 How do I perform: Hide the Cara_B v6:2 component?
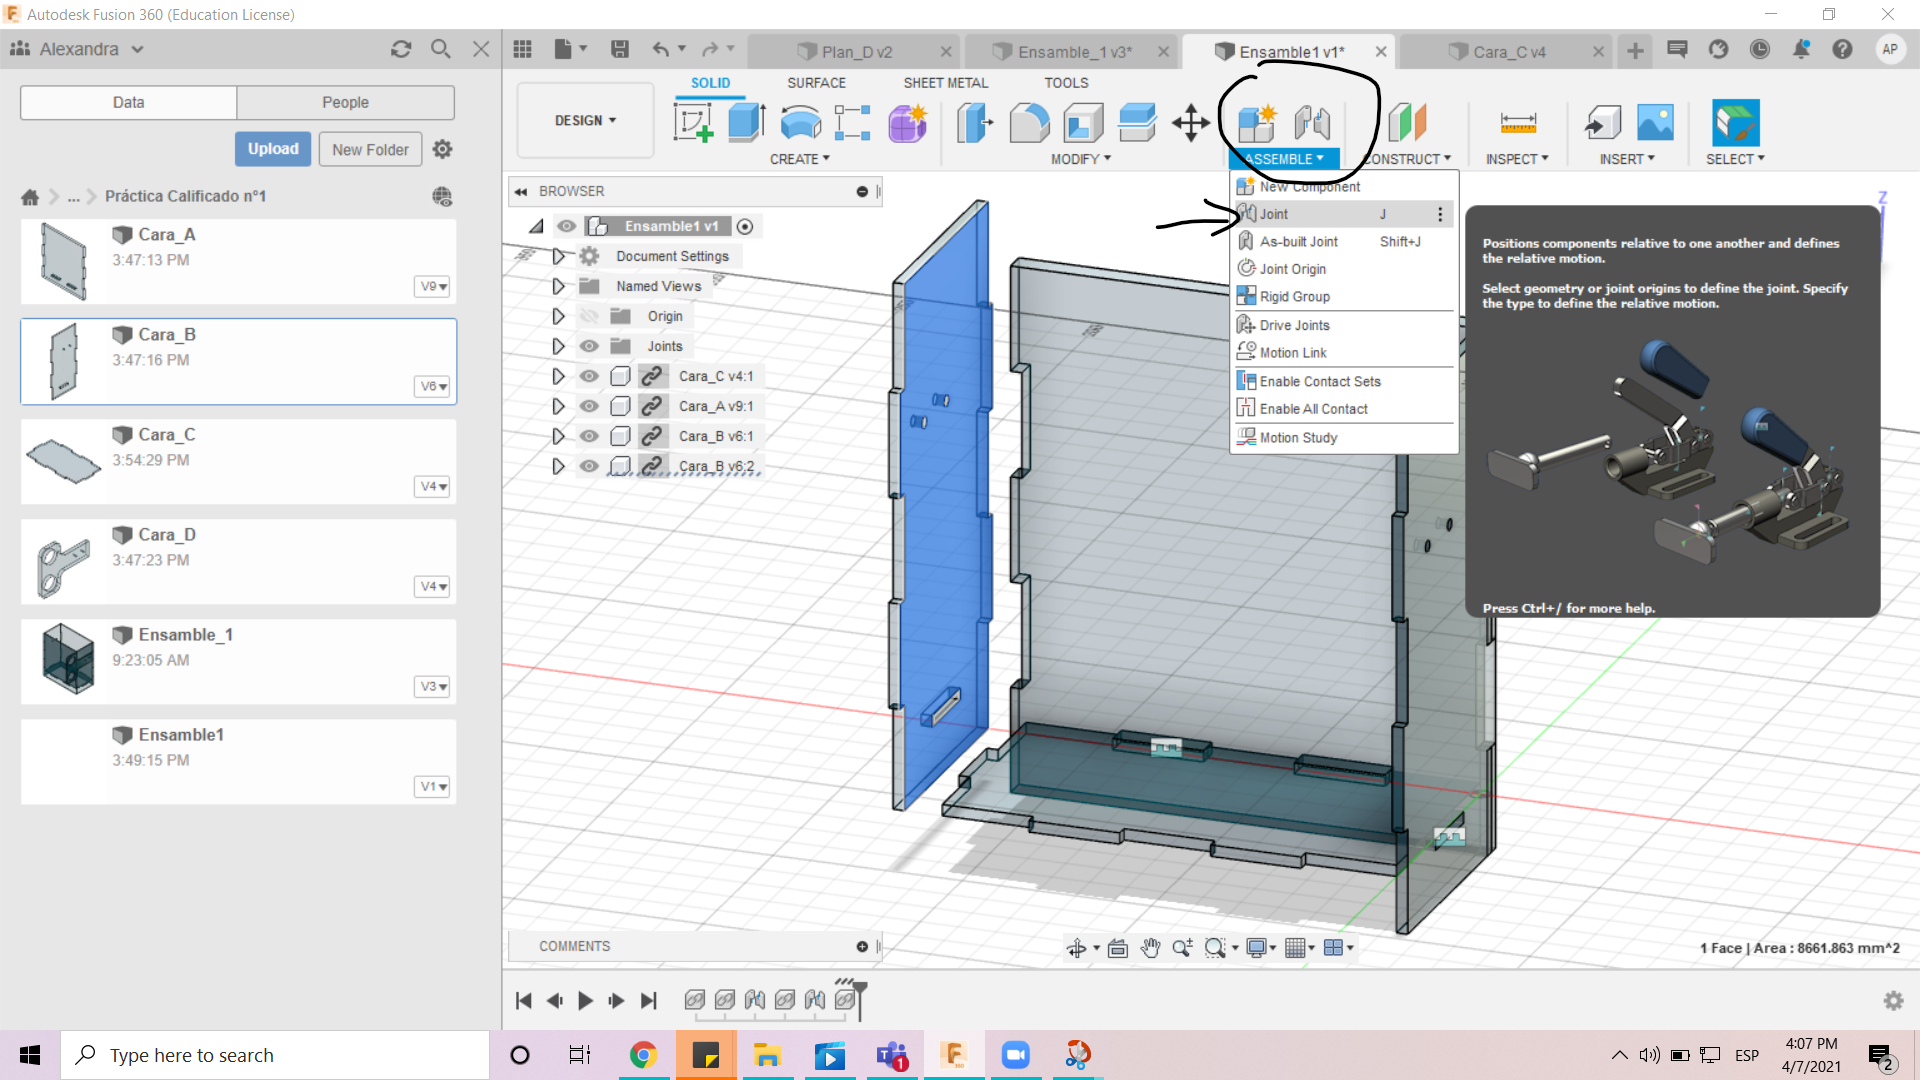[x=589, y=466]
